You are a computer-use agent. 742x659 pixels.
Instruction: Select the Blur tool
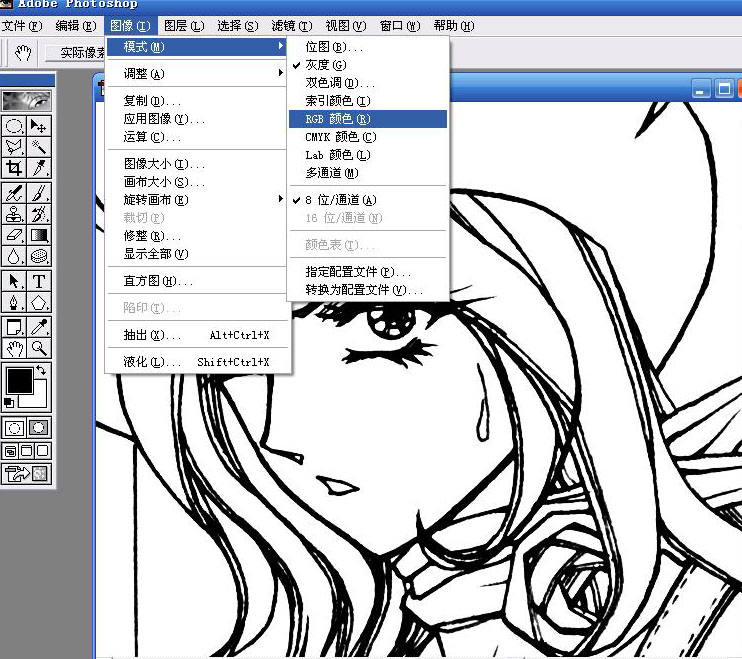click(x=14, y=256)
